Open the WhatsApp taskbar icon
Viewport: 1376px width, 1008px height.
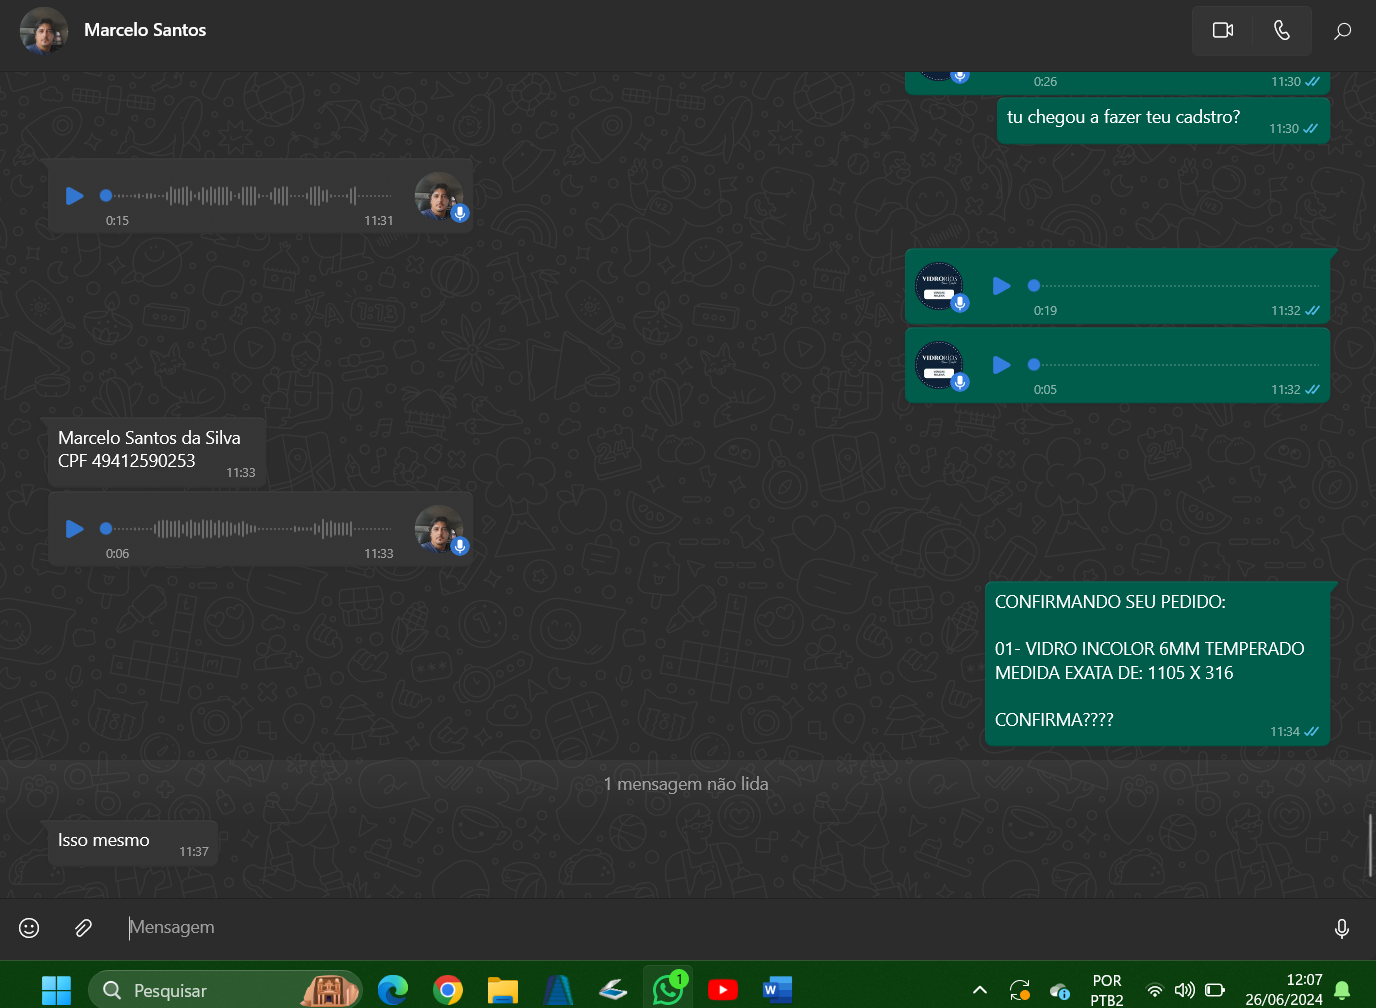pos(668,990)
